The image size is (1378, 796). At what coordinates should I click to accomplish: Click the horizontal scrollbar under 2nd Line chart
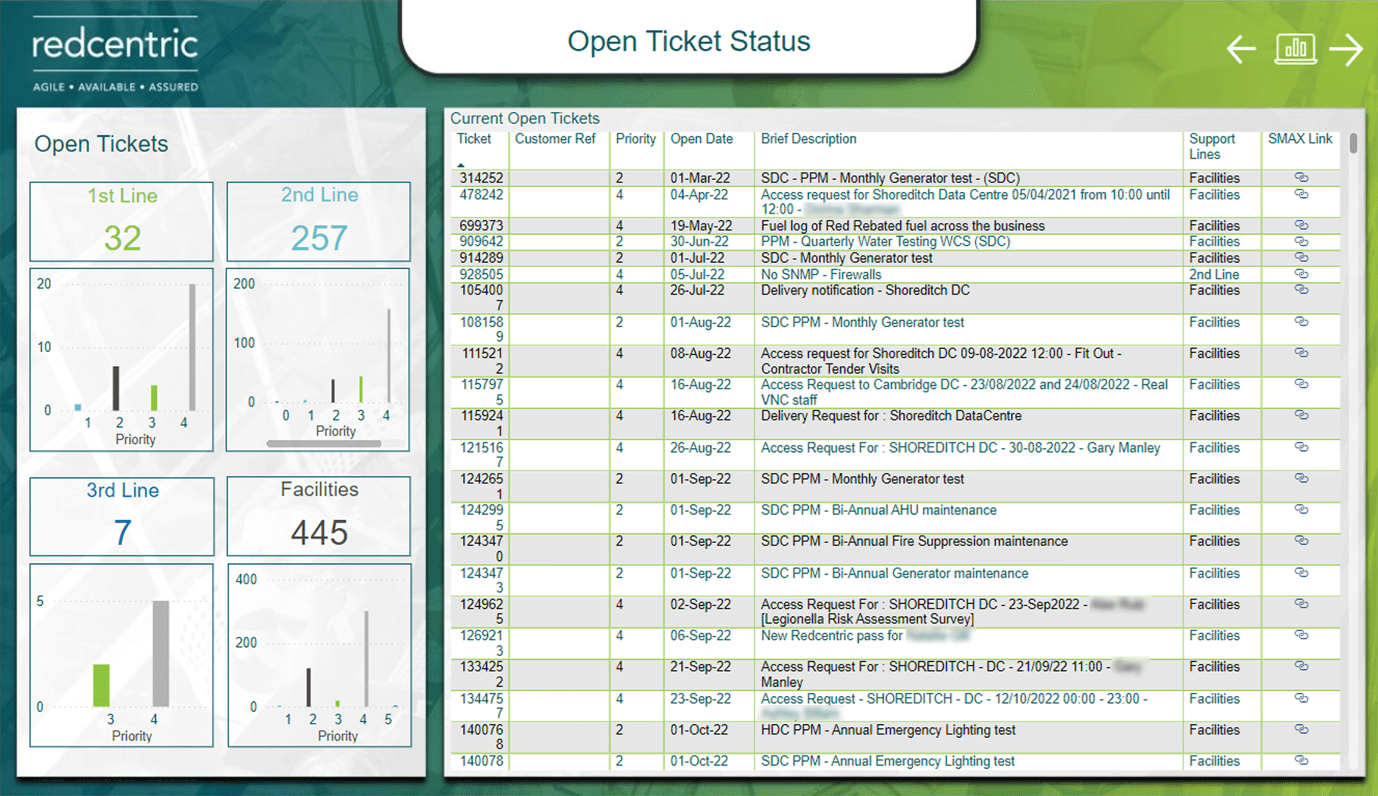tap(323, 443)
